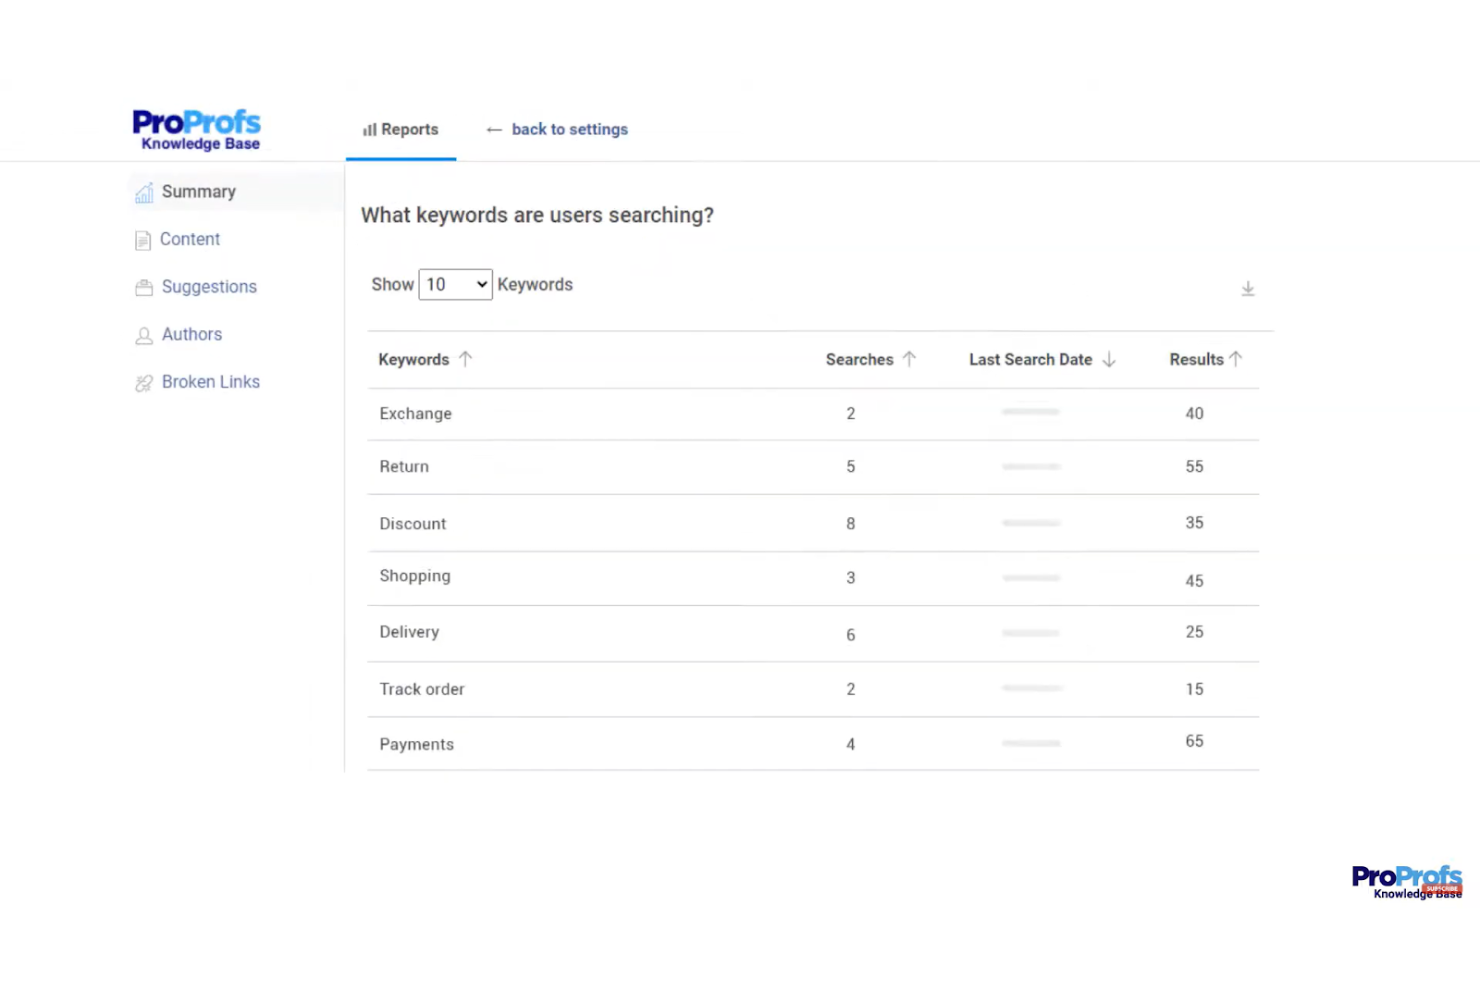
Task: Select the Broken Links chain icon
Action: click(x=143, y=382)
